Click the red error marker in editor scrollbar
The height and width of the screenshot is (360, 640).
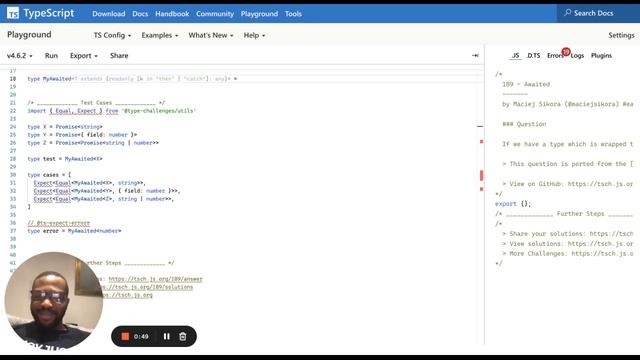[x=482, y=175]
